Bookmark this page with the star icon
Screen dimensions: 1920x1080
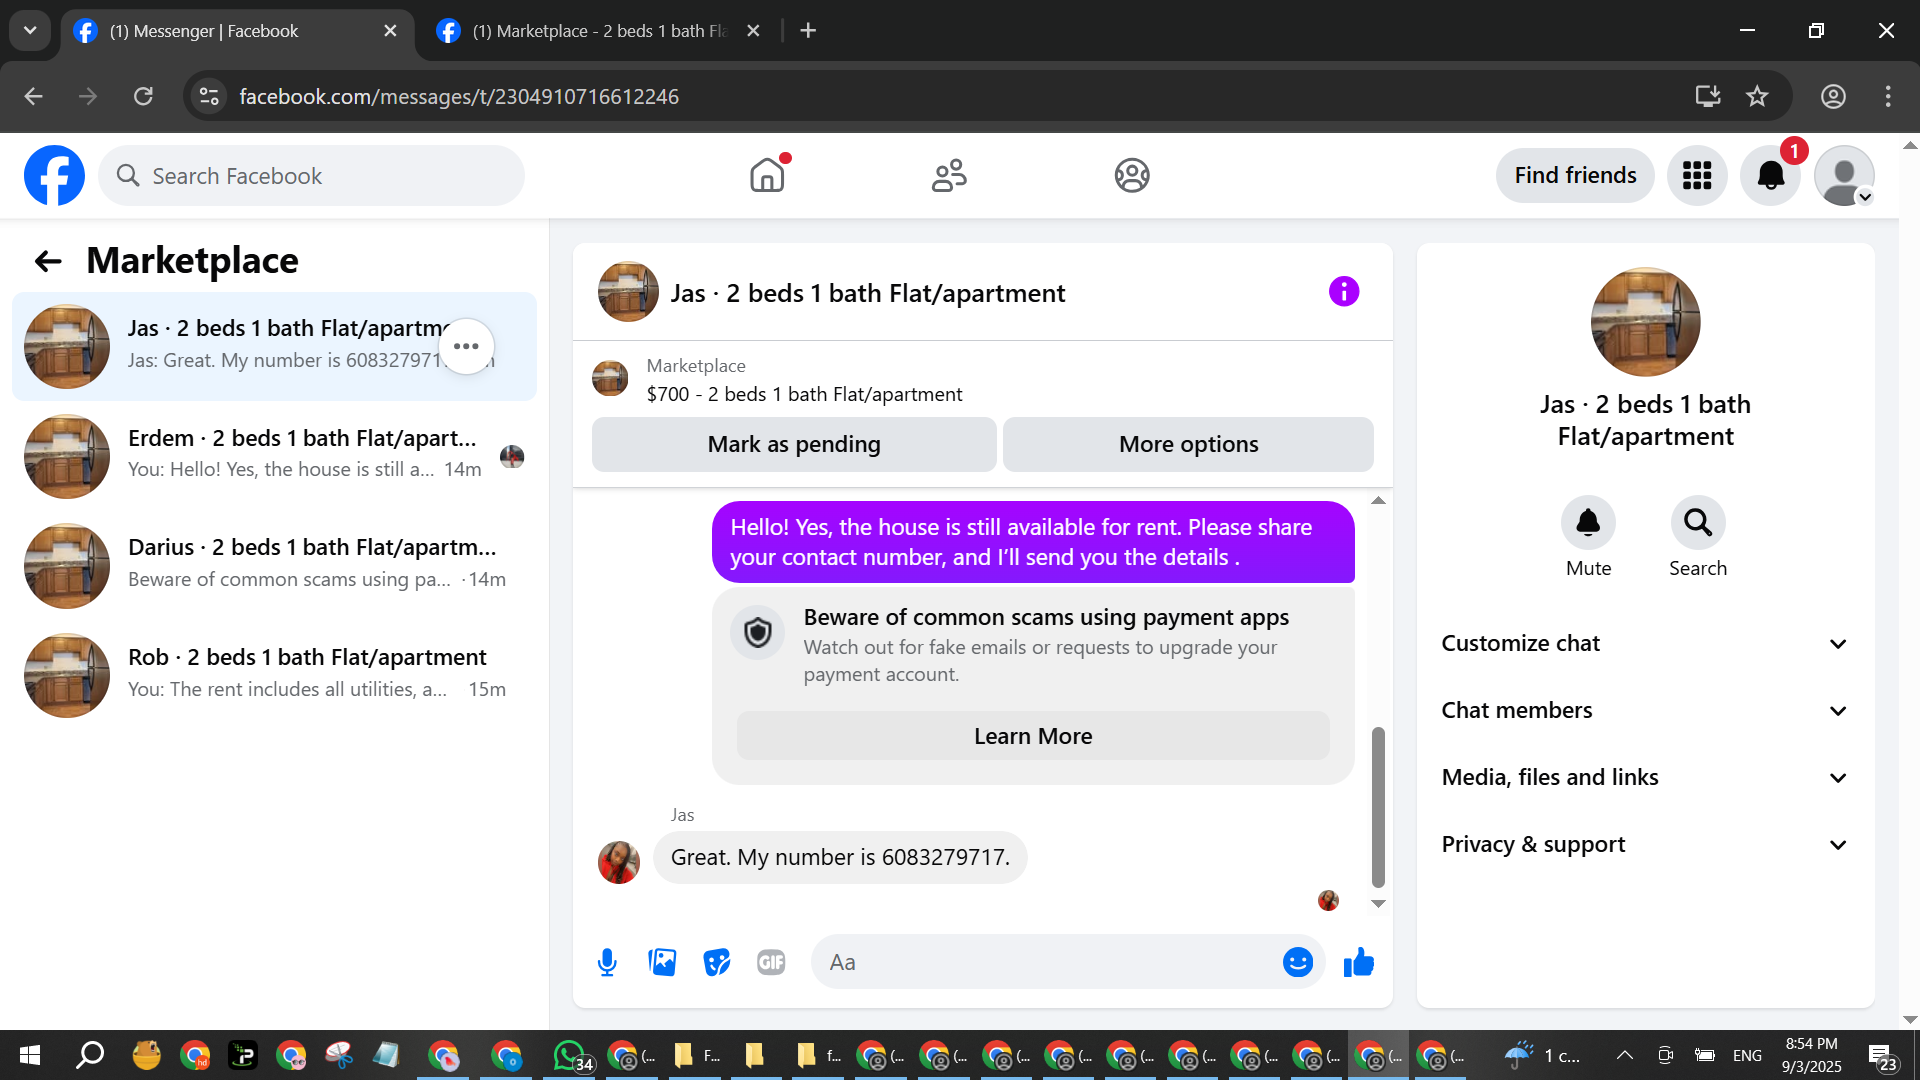click(1757, 96)
